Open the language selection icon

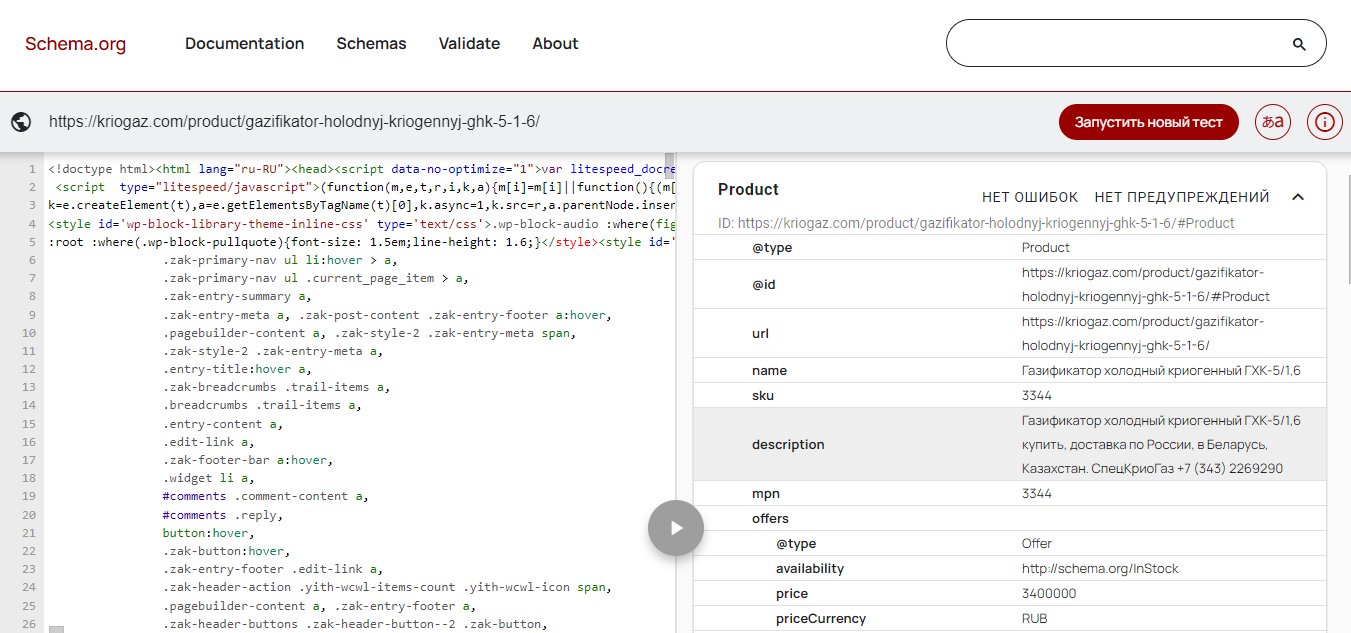click(x=1272, y=121)
